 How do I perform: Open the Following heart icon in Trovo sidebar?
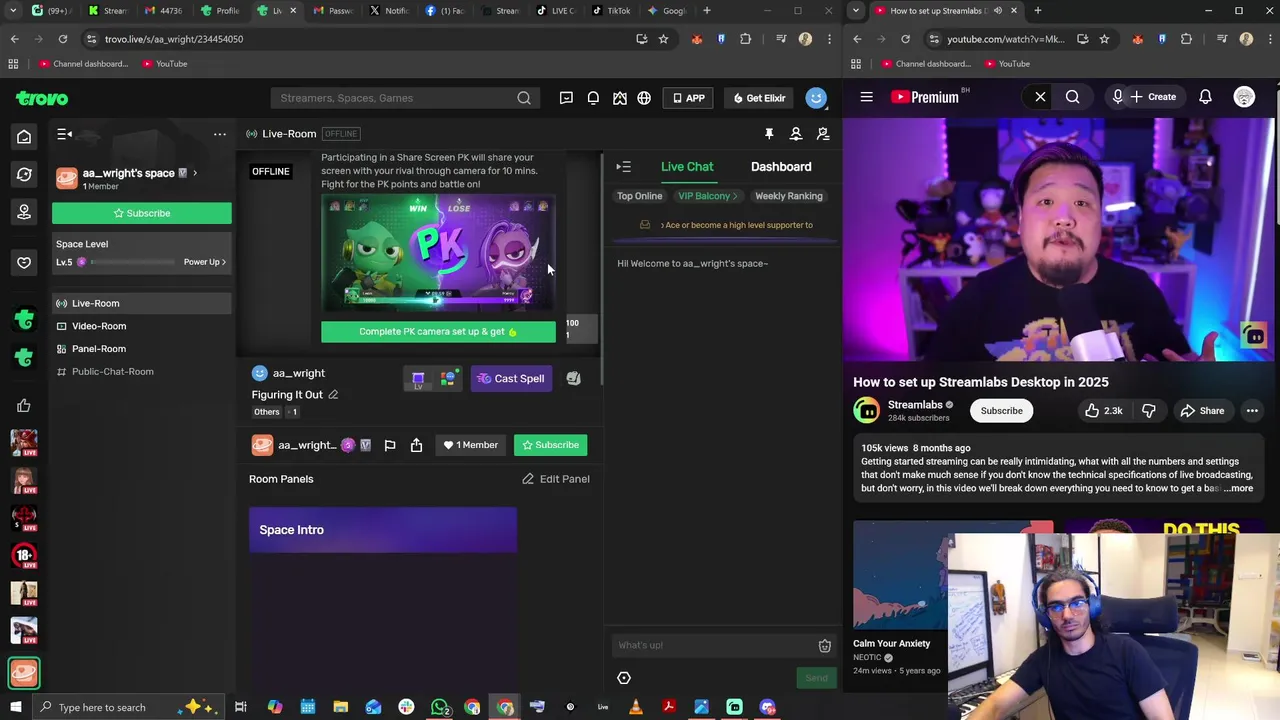(24, 262)
